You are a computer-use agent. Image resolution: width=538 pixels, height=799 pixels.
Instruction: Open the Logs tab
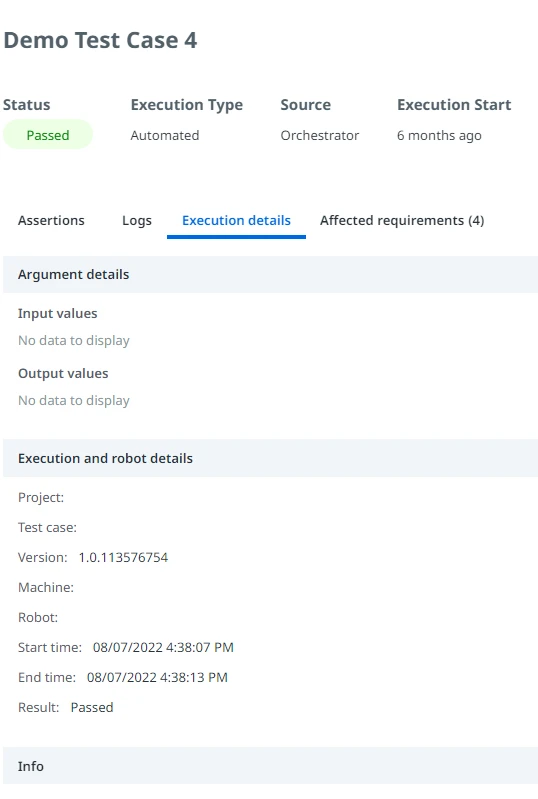point(137,221)
